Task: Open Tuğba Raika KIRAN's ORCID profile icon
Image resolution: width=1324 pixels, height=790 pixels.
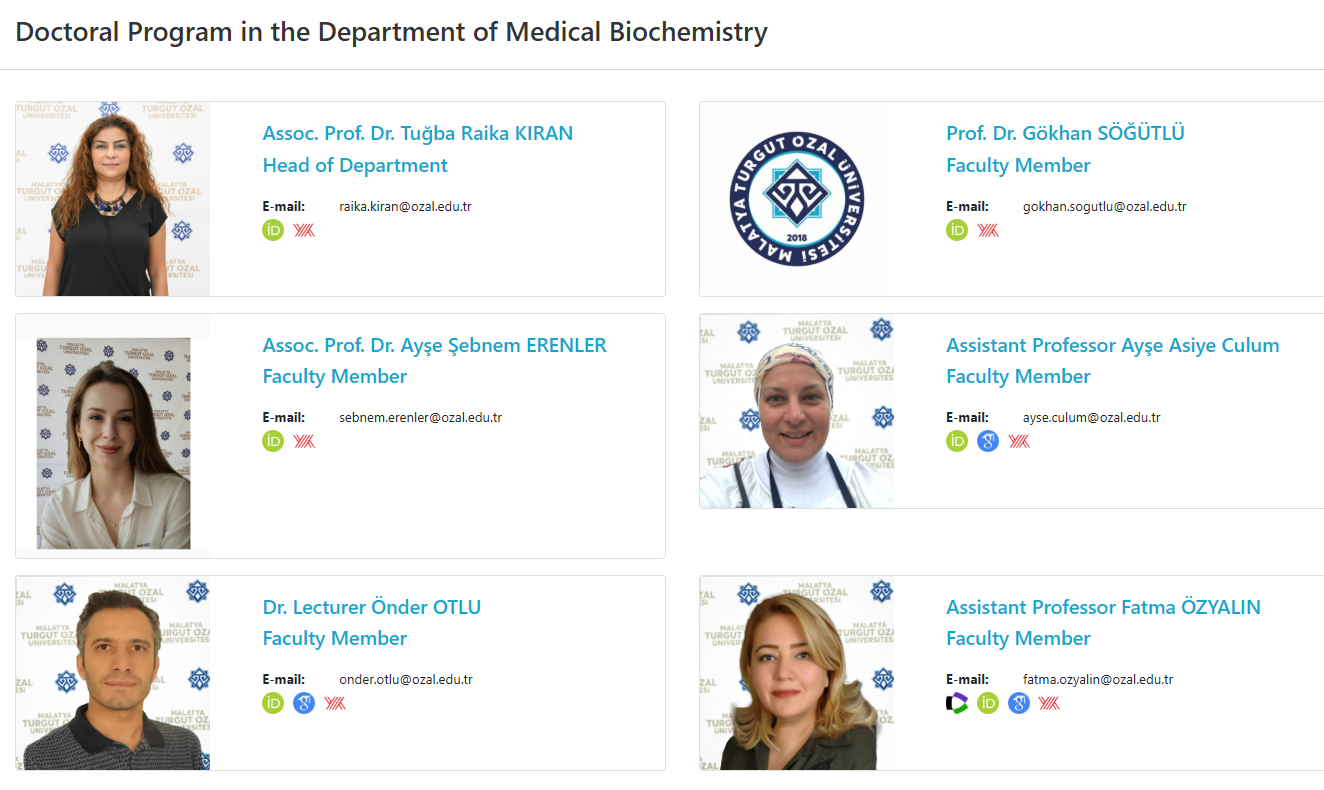Action: [273, 230]
